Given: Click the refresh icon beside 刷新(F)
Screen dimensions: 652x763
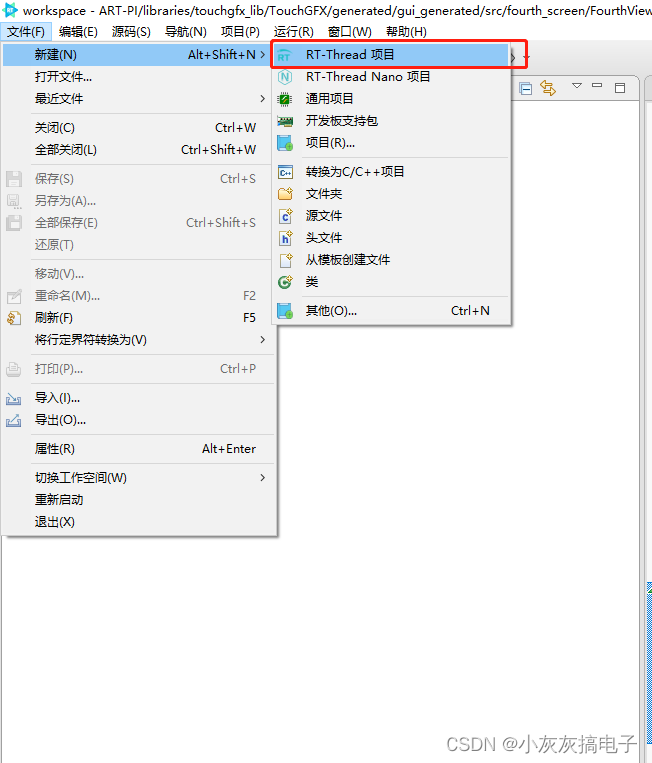Looking at the screenshot, I should click(14, 318).
